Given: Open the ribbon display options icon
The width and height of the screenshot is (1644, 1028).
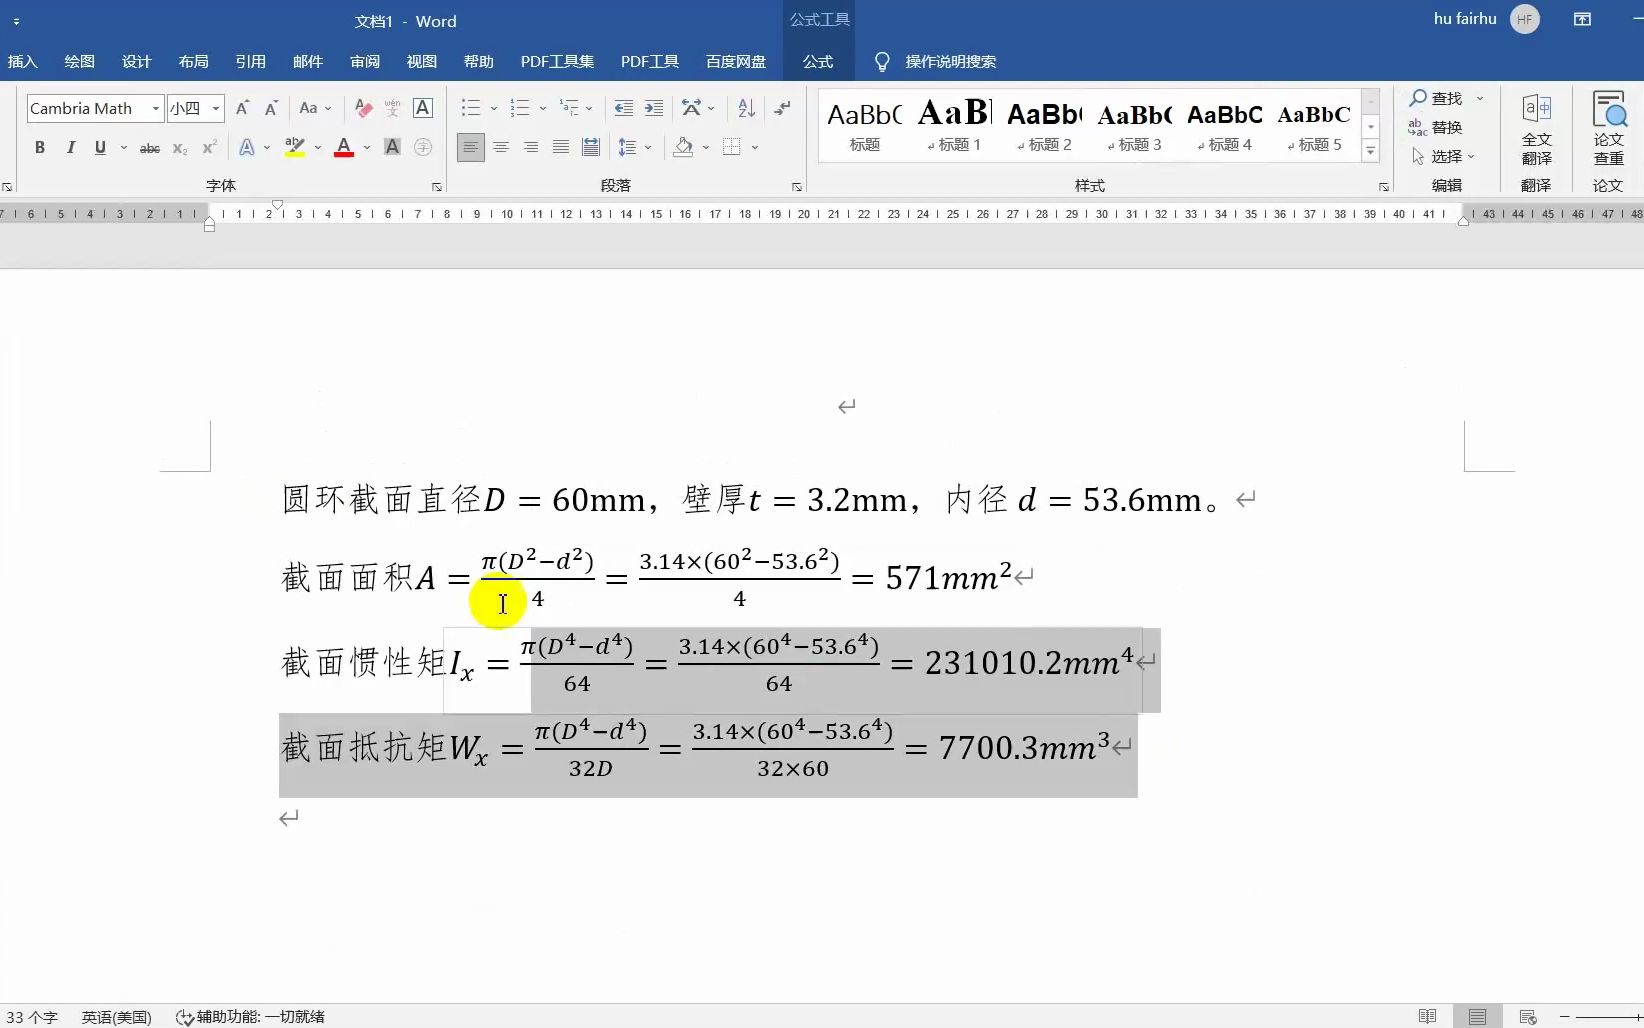Looking at the screenshot, I should [x=1582, y=19].
